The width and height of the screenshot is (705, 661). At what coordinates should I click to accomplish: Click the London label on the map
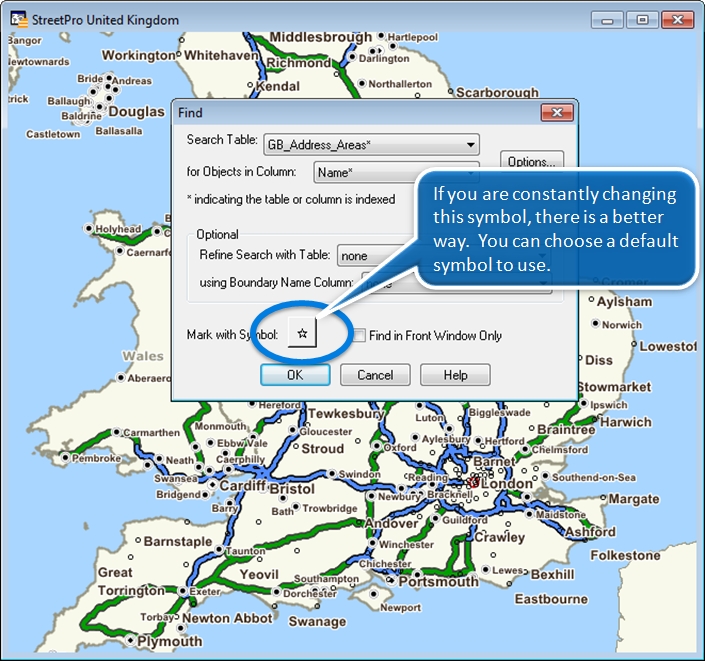click(507, 484)
